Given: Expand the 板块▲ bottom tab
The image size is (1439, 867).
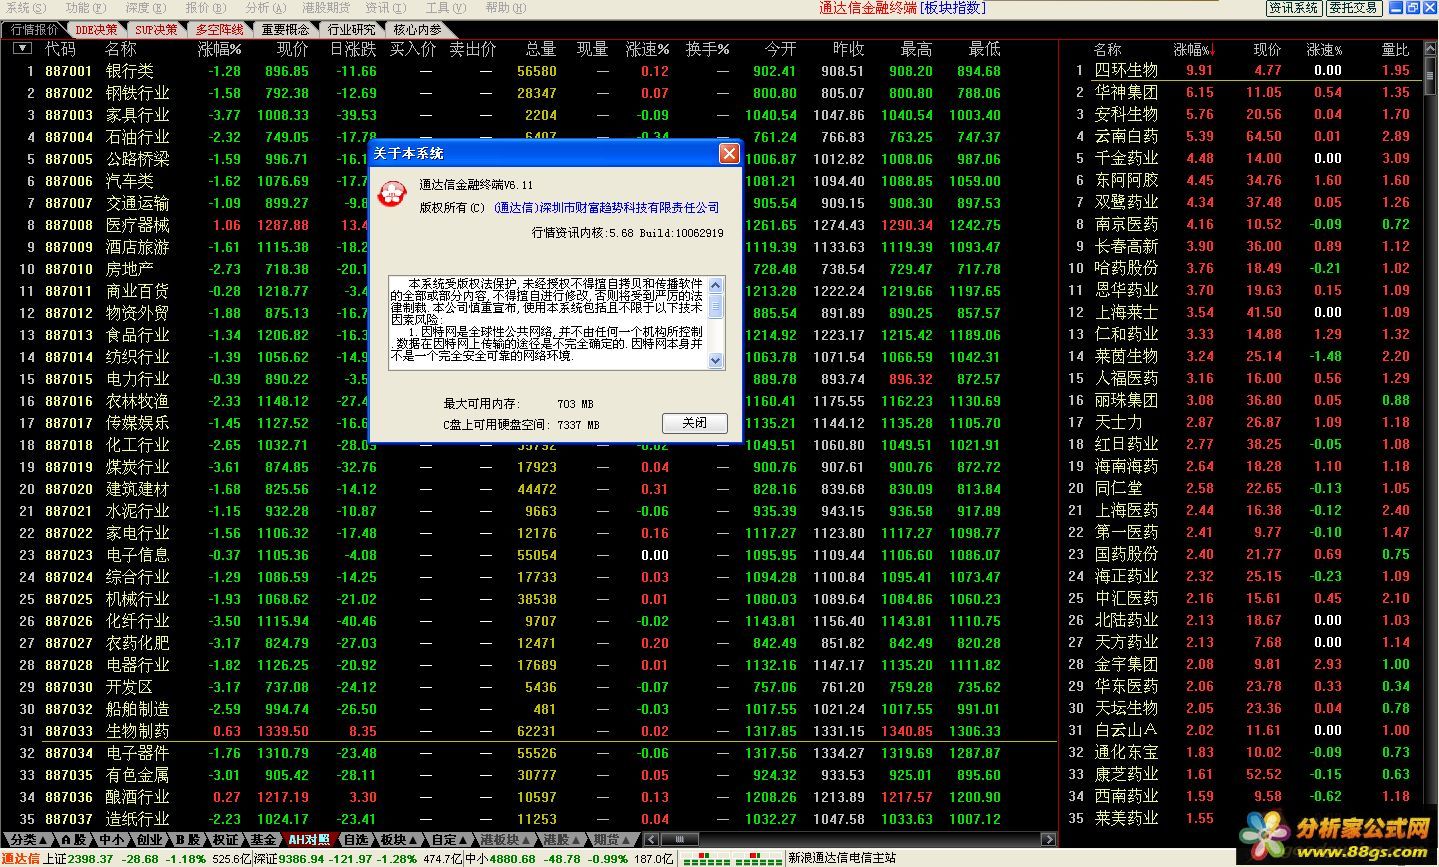Looking at the screenshot, I should pos(399,840).
